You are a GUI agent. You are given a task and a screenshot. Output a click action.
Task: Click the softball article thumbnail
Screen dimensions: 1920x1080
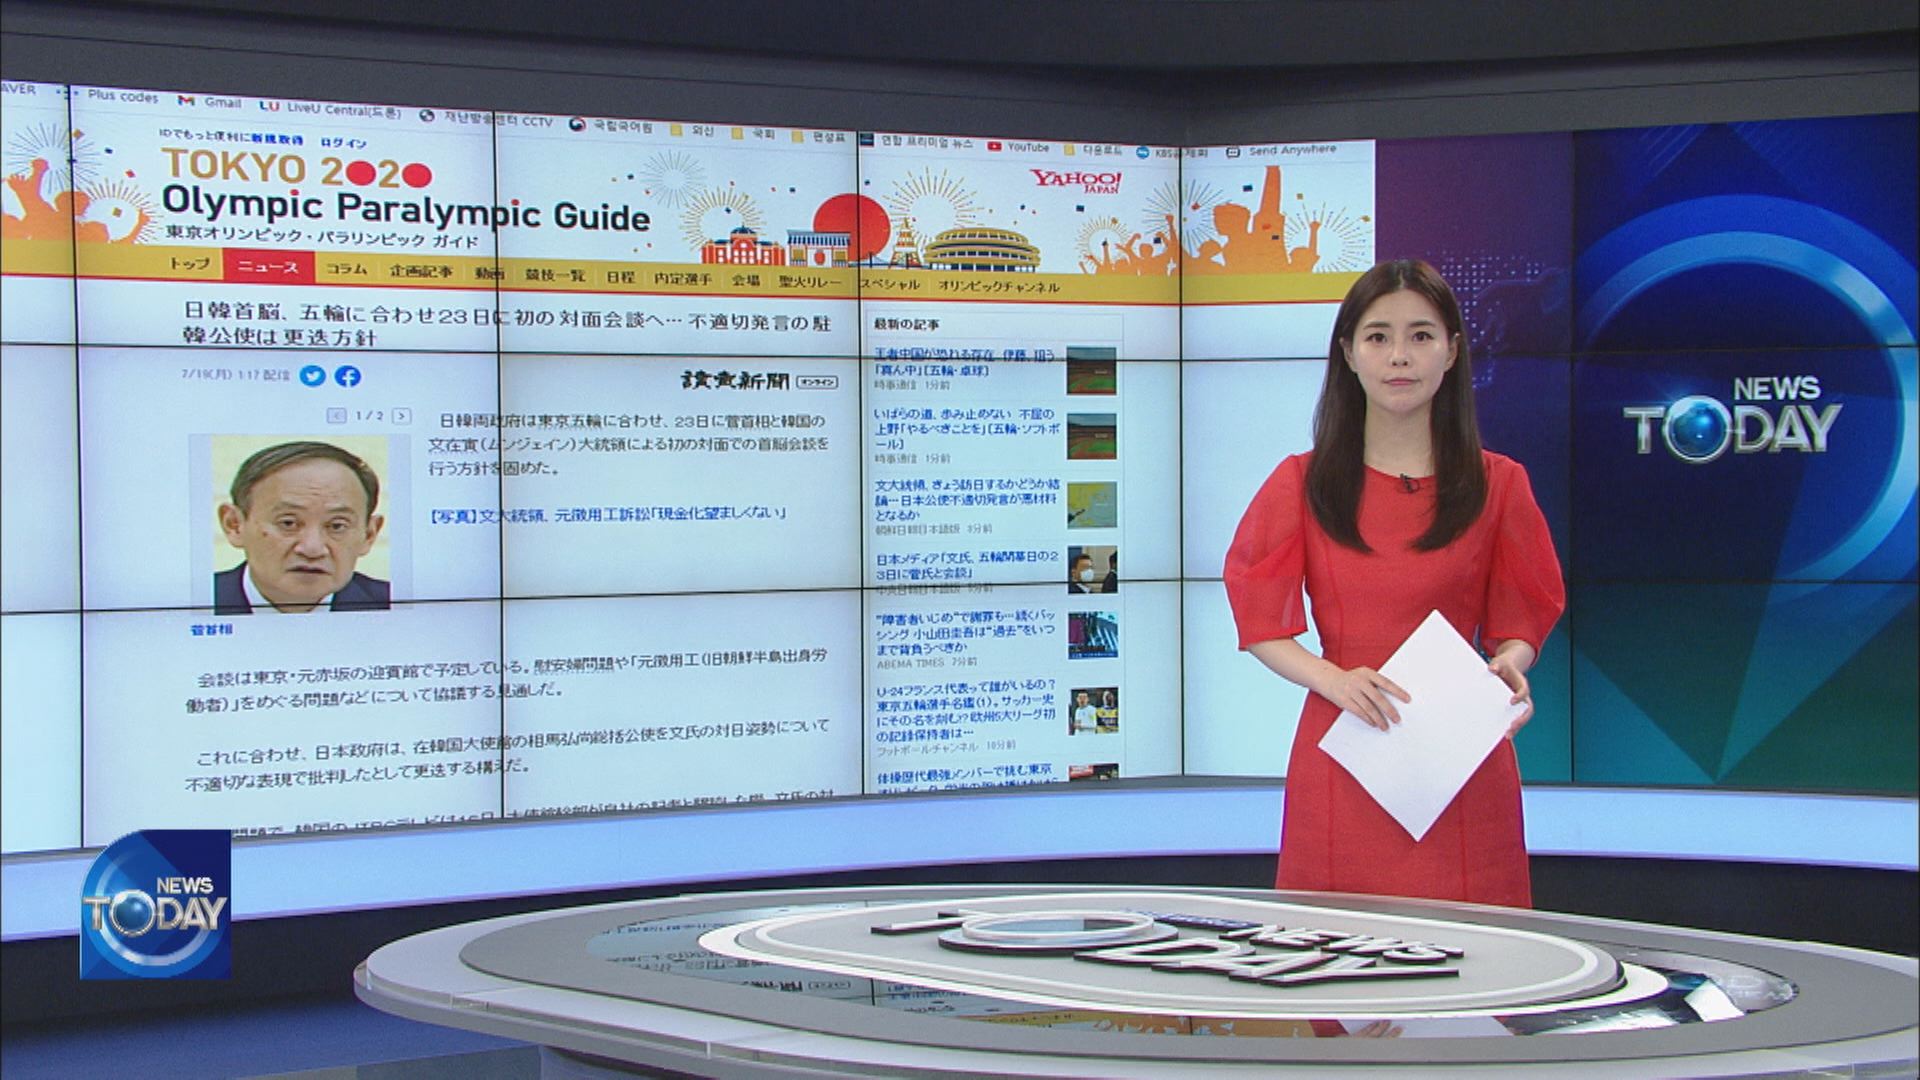(x=1091, y=435)
